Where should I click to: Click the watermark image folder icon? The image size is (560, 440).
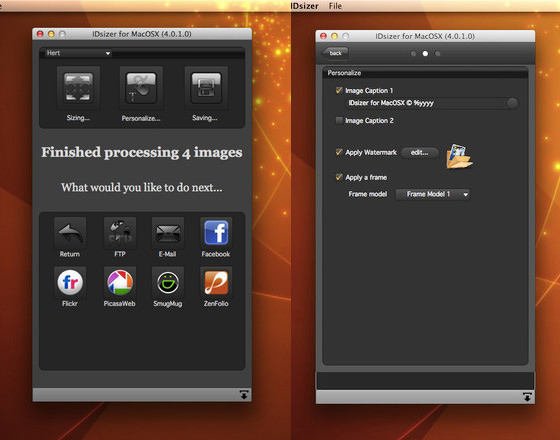459,156
